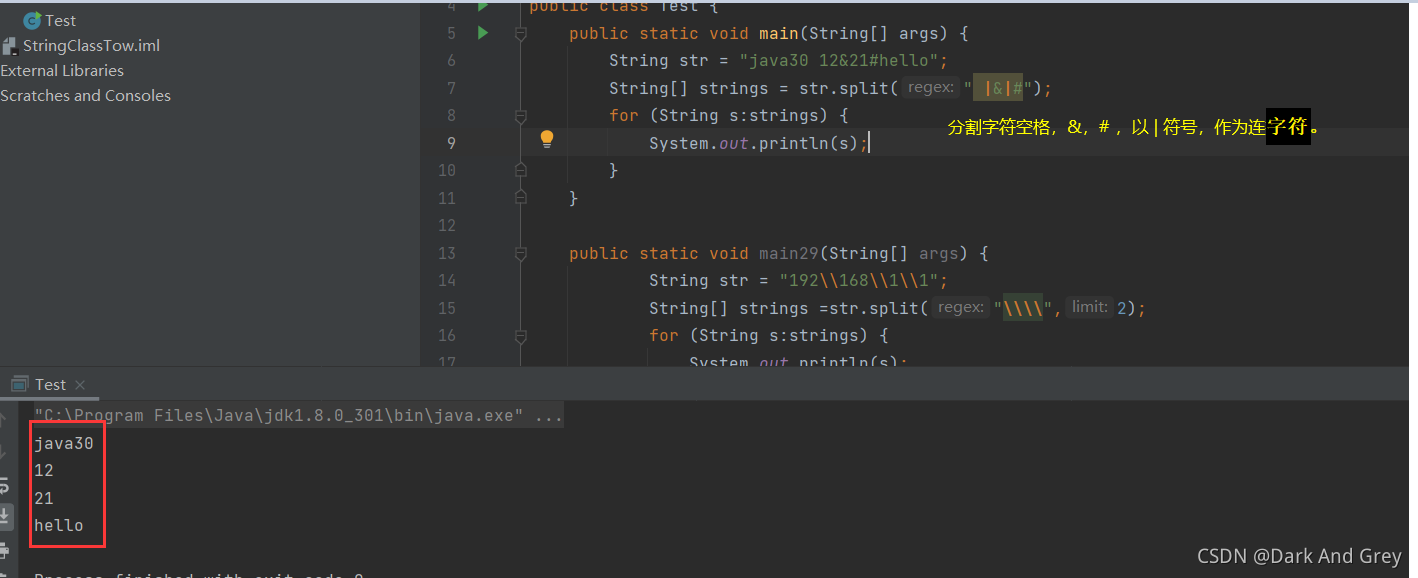Open the yellow light bulb quick-fix on line 9
The width and height of the screenshot is (1418, 578).
(546, 139)
